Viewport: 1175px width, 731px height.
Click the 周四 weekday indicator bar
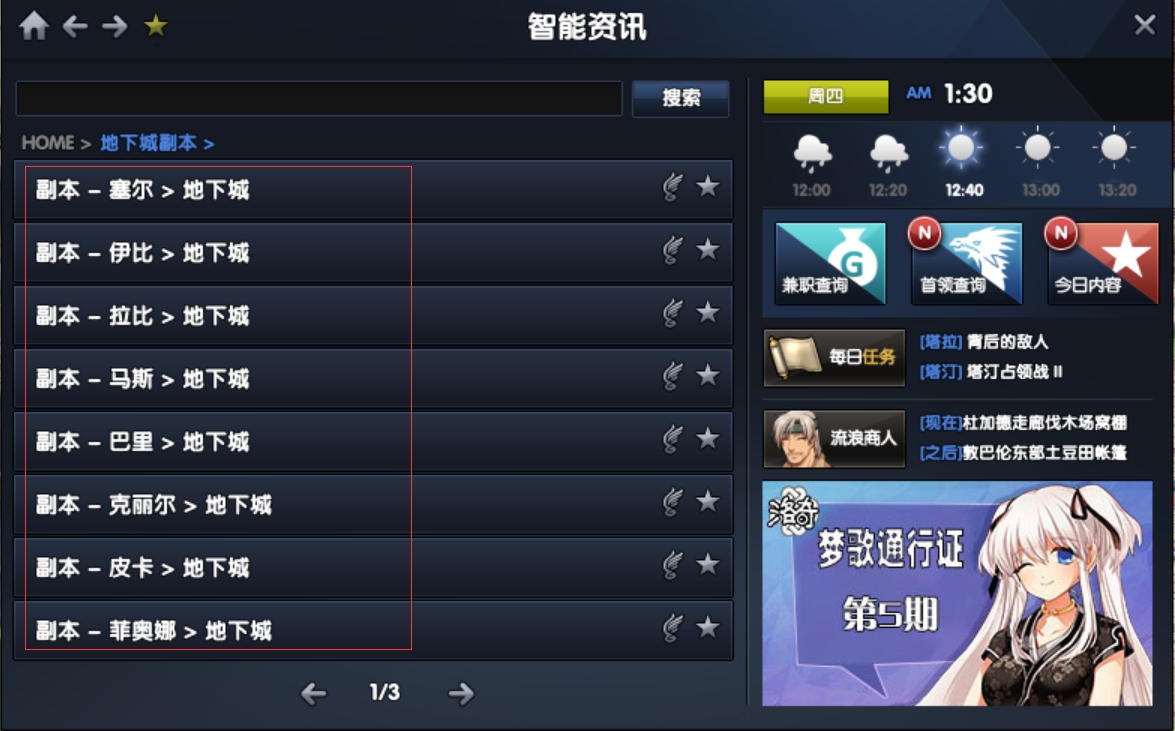(826, 96)
